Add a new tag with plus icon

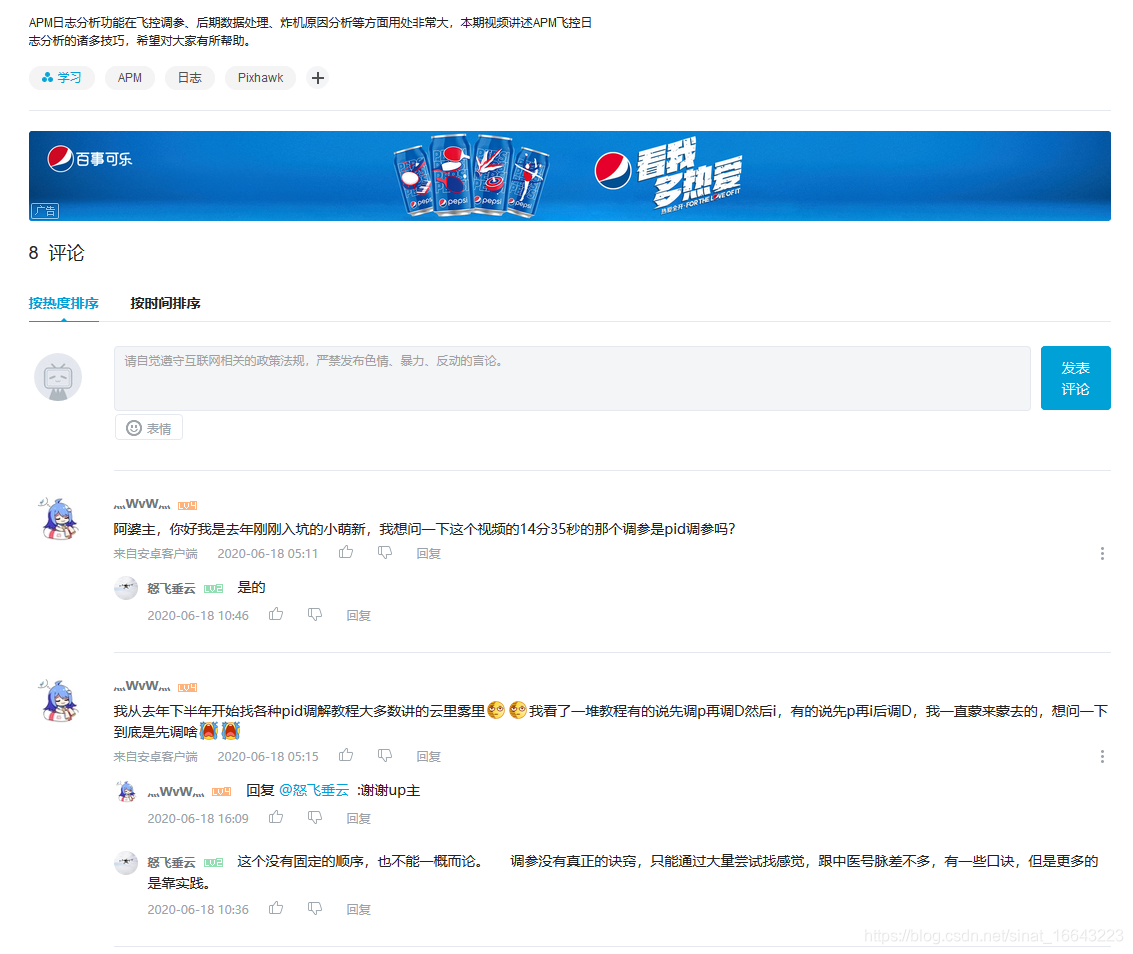point(317,77)
